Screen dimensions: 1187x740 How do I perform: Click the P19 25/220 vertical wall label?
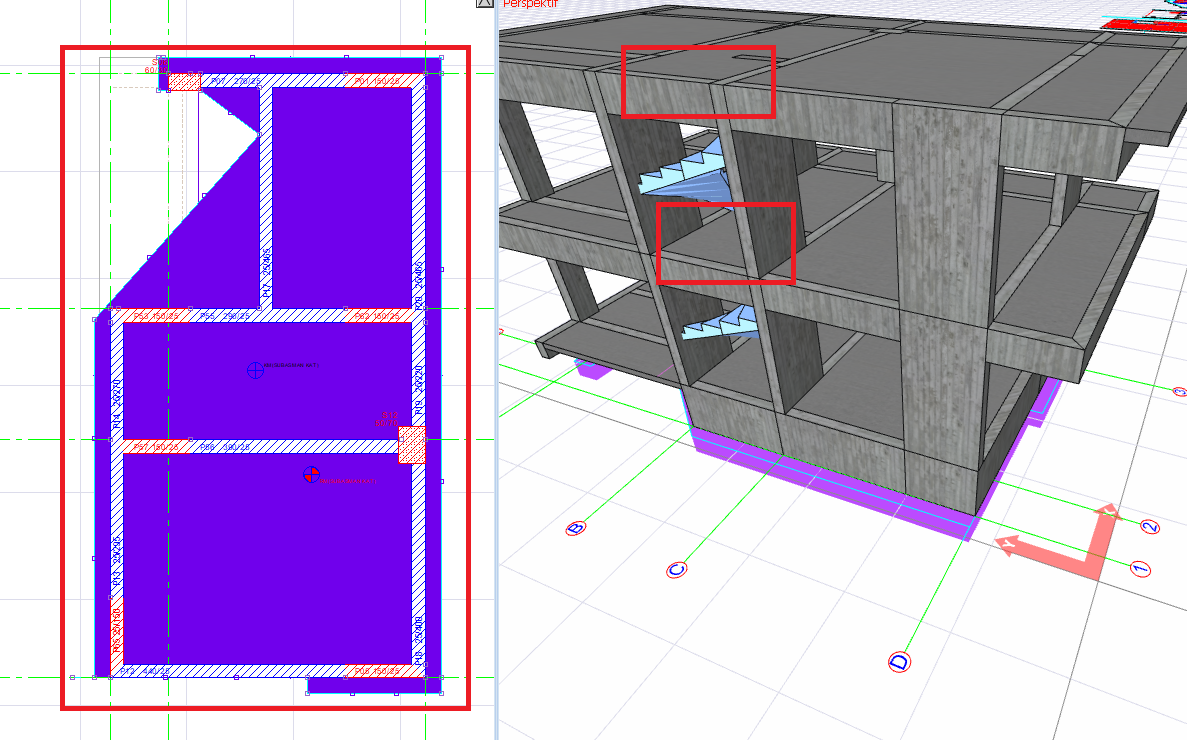419,390
